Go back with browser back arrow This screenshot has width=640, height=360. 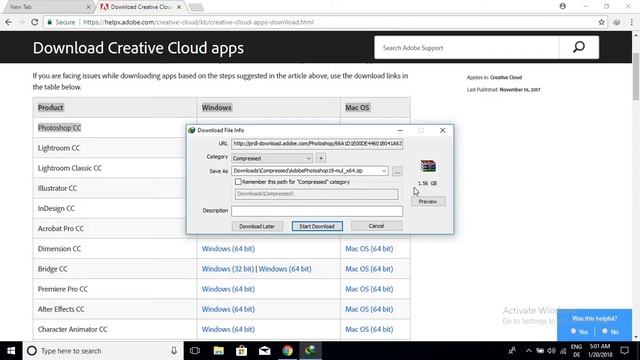pos(9,22)
